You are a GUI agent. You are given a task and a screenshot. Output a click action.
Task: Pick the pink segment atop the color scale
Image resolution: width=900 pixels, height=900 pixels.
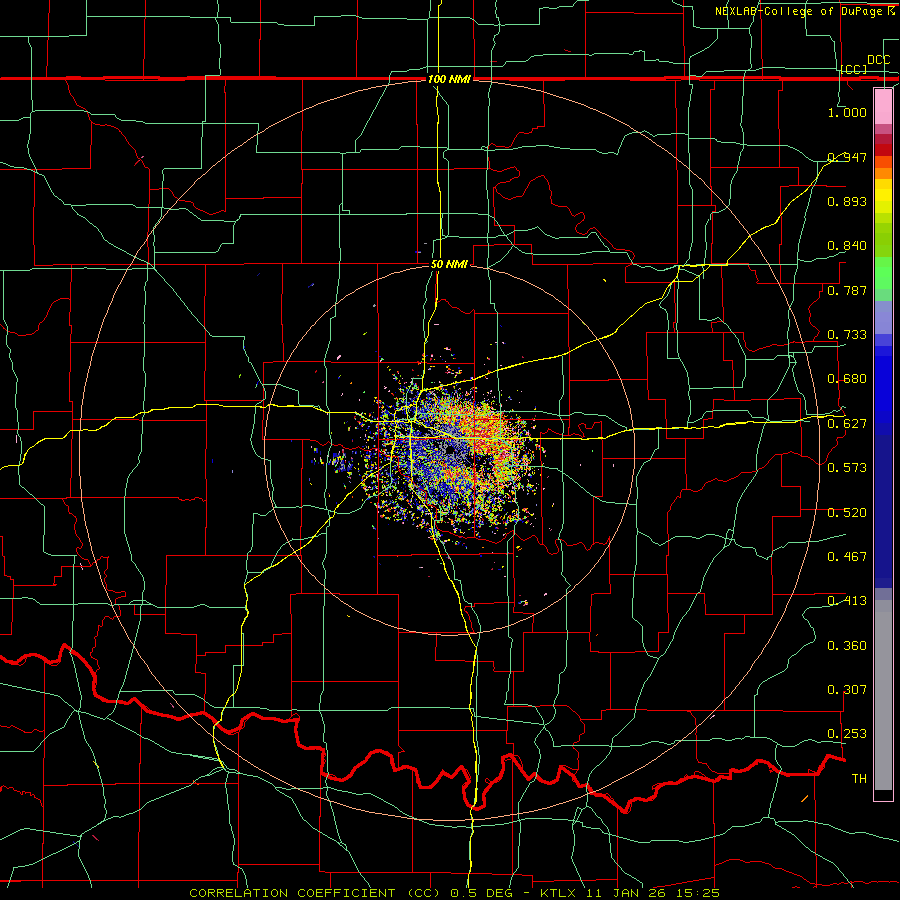[x=883, y=106]
